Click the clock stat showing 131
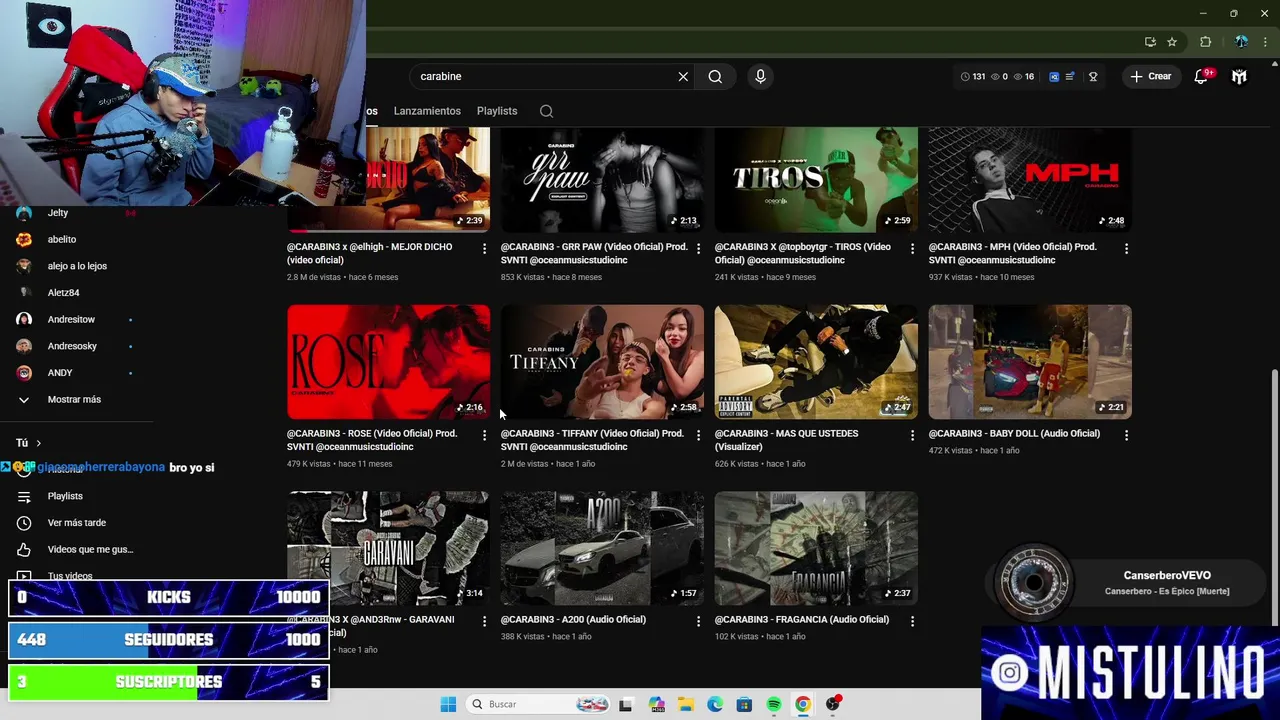This screenshot has width=1280, height=720. (x=972, y=76)
